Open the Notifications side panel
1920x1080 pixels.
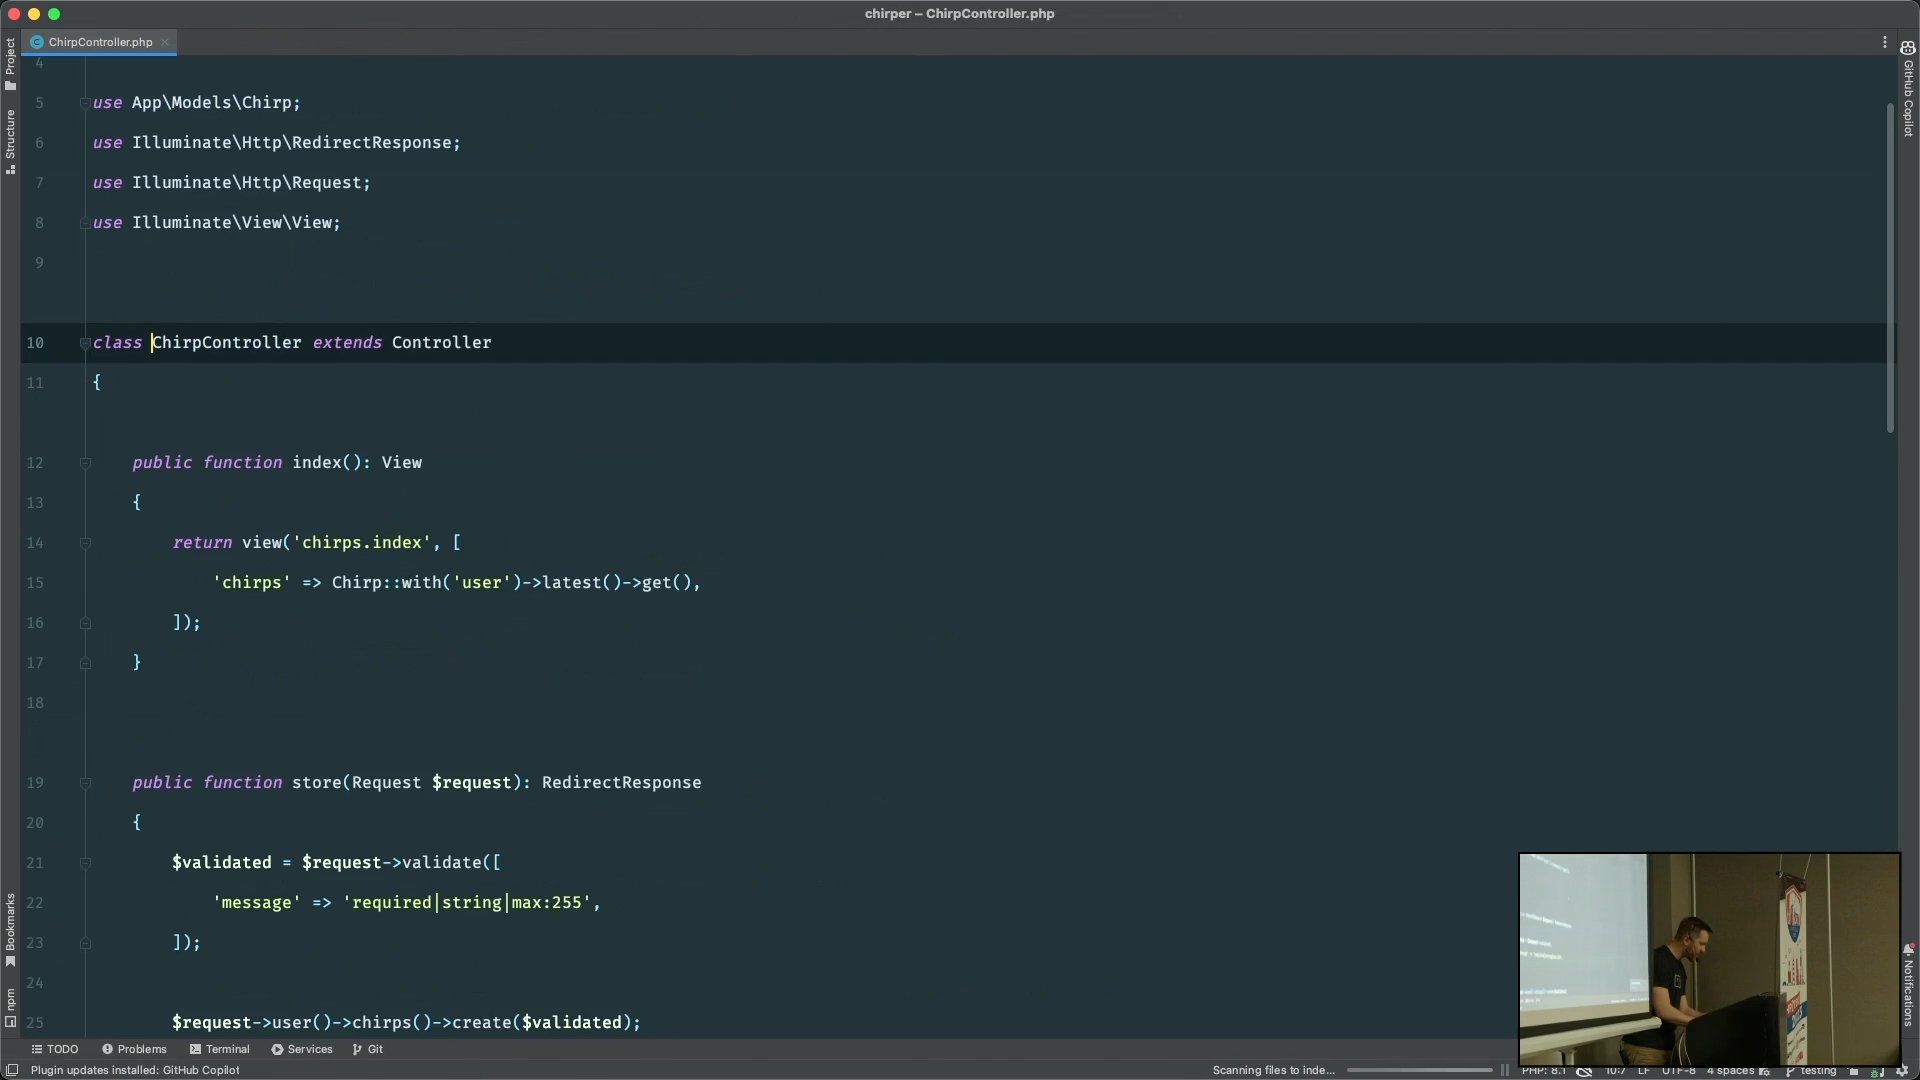pyautogui.click(x=1908, y=985)
